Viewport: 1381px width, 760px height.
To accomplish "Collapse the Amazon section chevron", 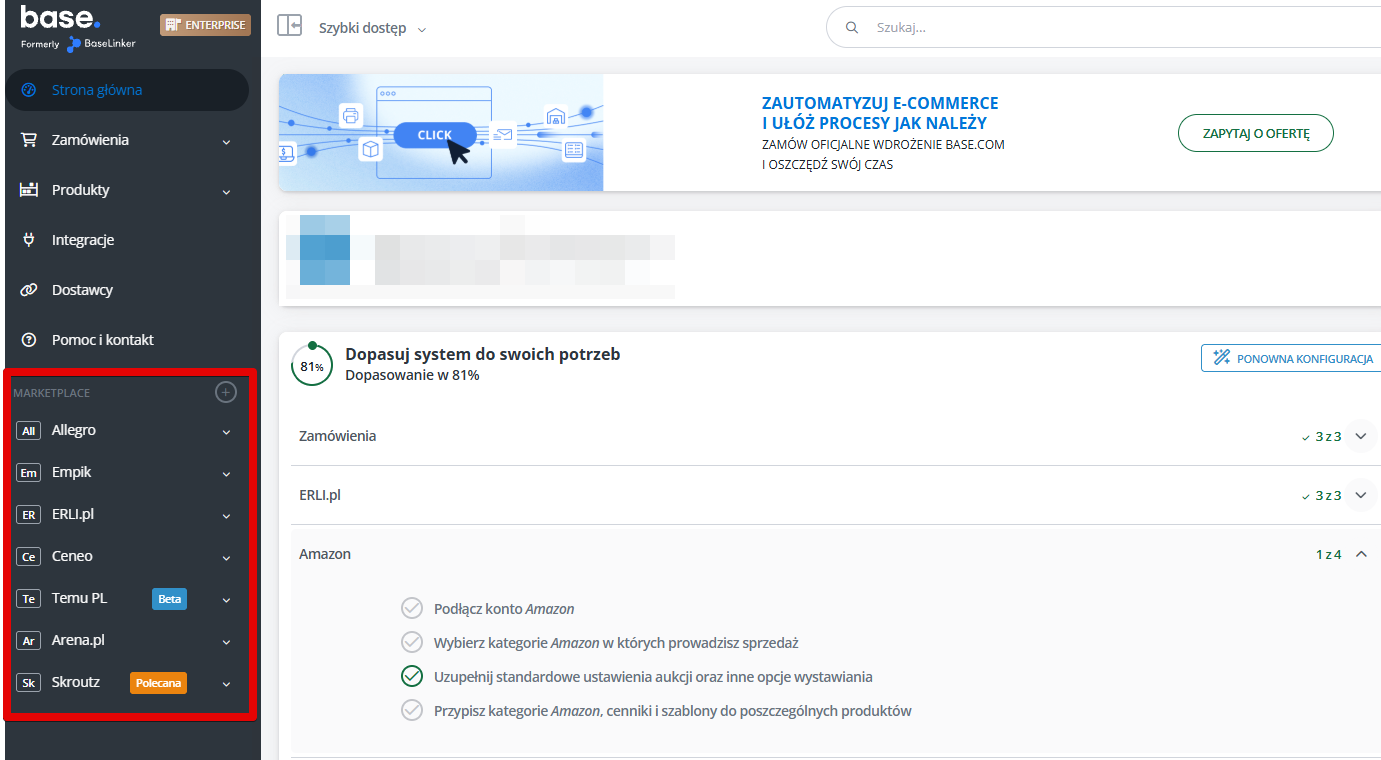I will coord(1360,554).
